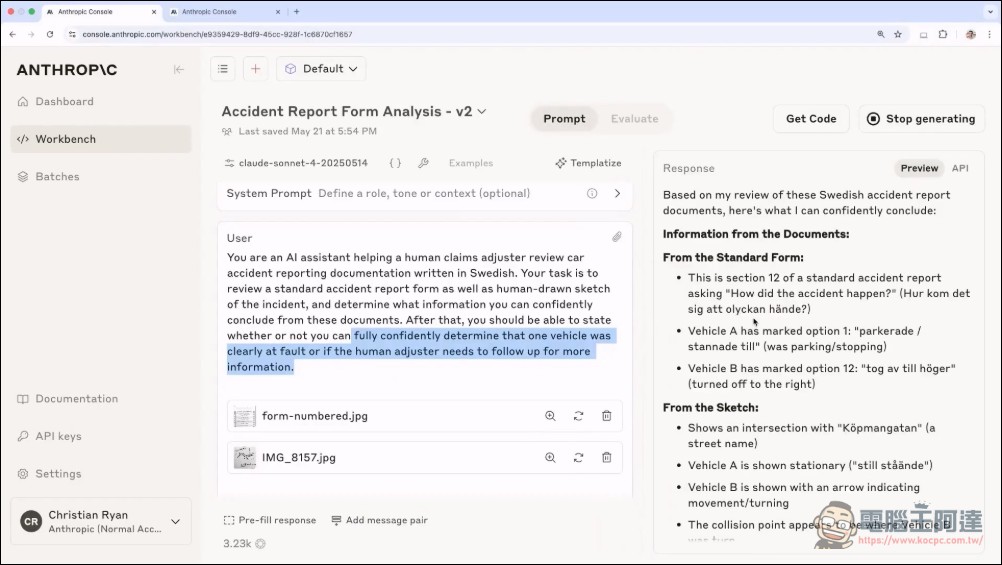Replace IMG_8157.jpg with the refresh icon
This screenshot has height=565, width=1002.
[578, 458]
